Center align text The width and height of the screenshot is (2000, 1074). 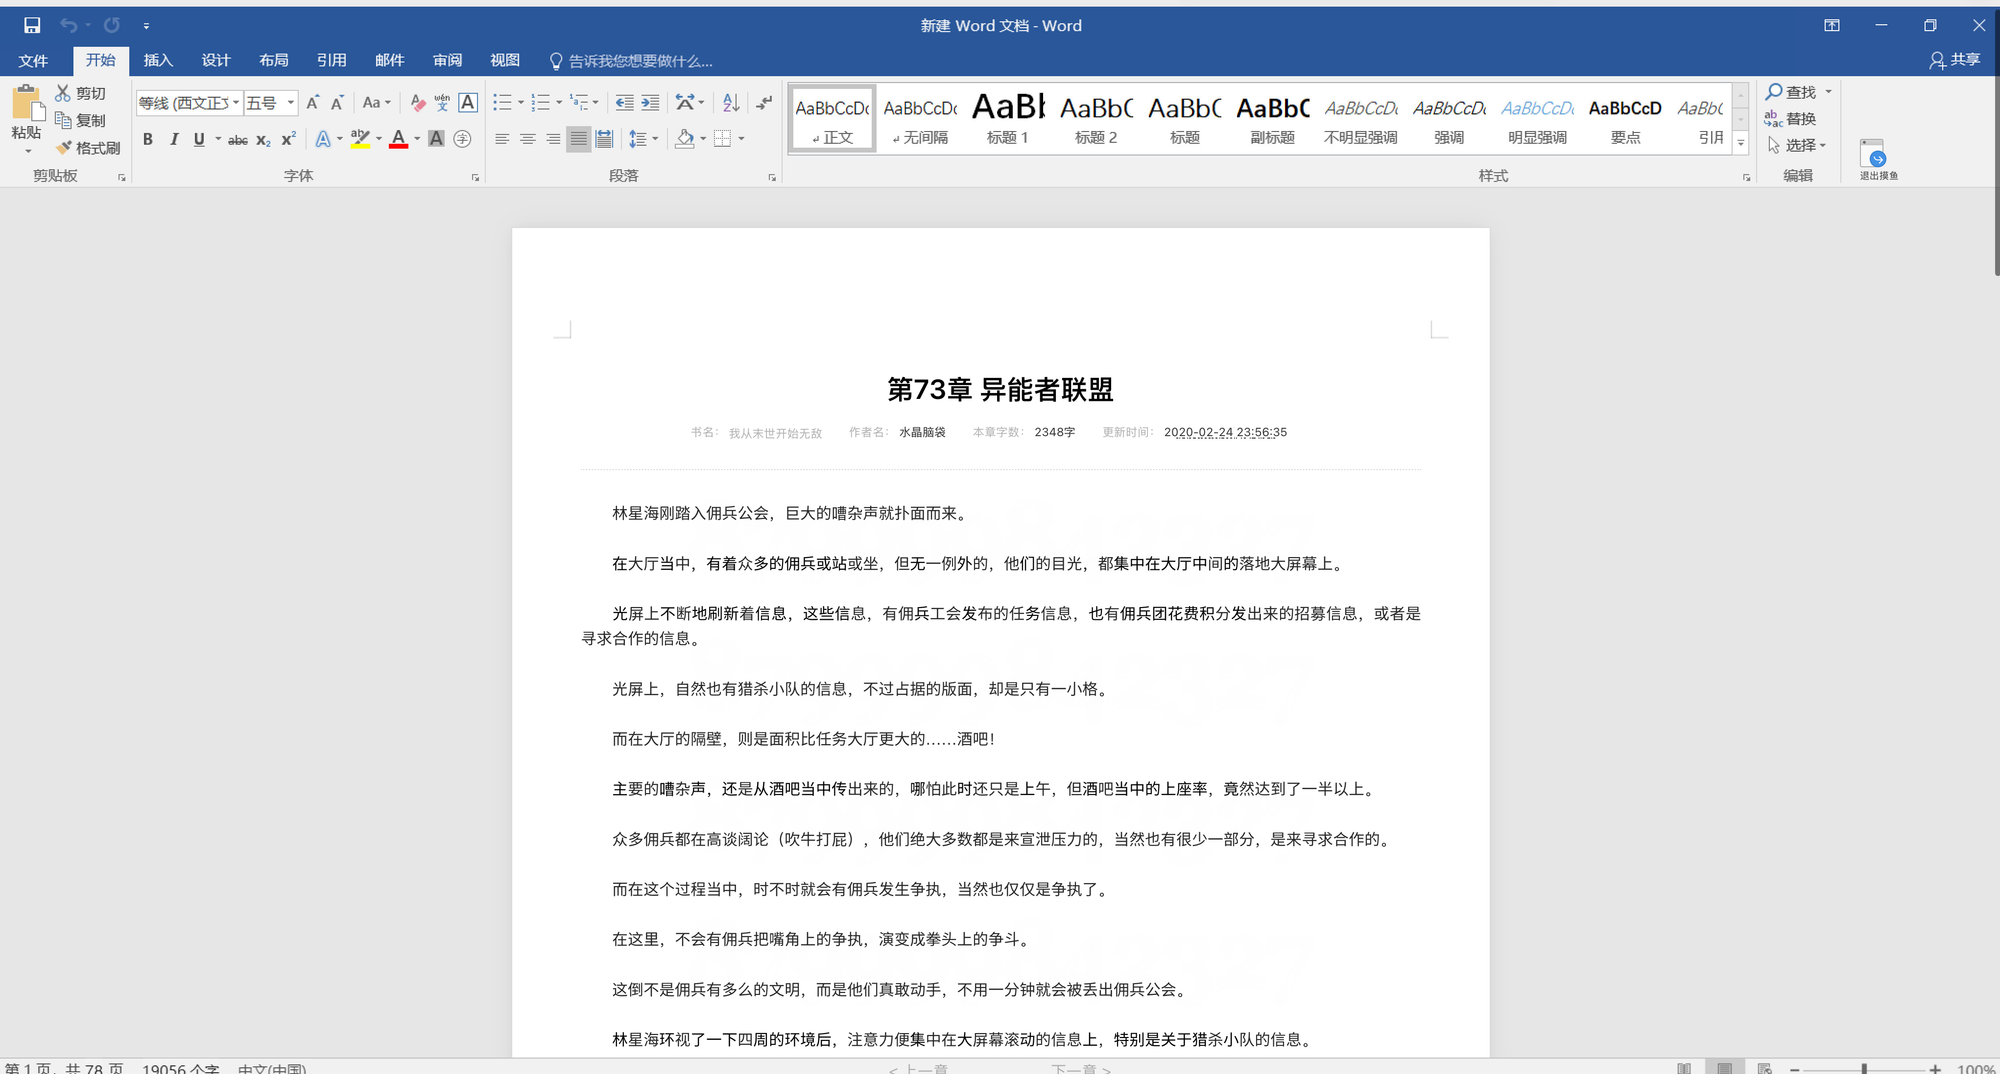(527, 139)
